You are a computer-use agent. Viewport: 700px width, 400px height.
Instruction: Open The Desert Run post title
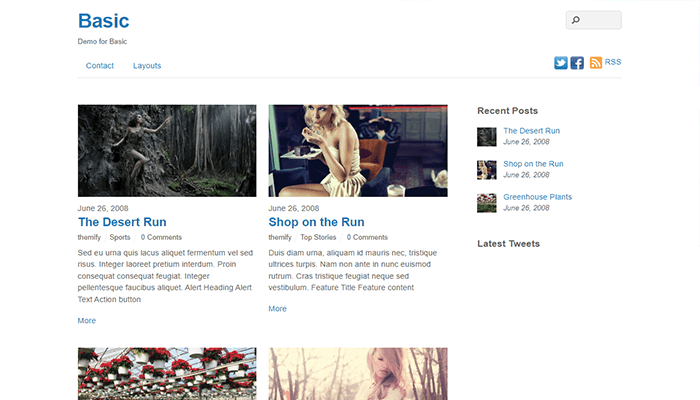tap(122, 222)
